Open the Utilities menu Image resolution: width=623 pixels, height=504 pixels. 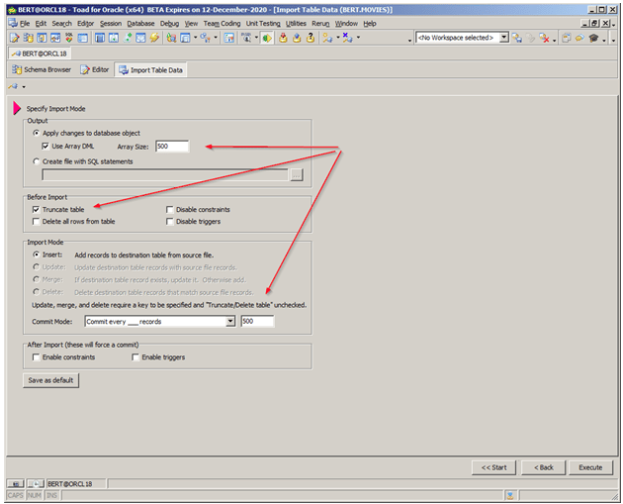(x=296, y=23)
